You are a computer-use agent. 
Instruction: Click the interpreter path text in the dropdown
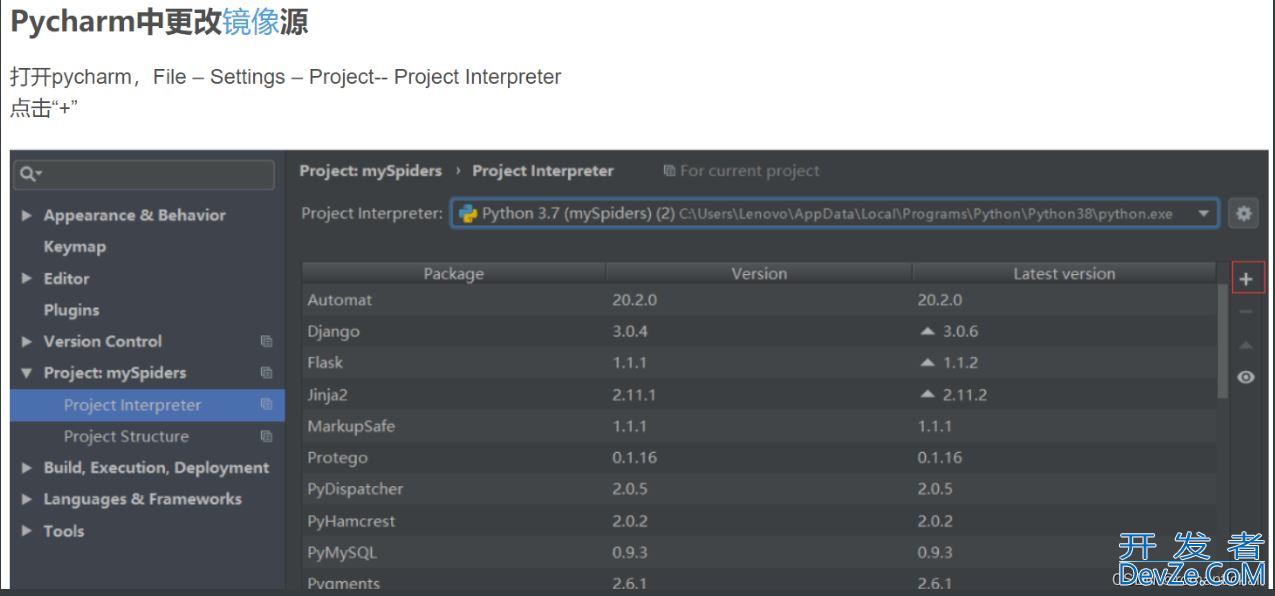pyautogui.click(x=926, y=214)
